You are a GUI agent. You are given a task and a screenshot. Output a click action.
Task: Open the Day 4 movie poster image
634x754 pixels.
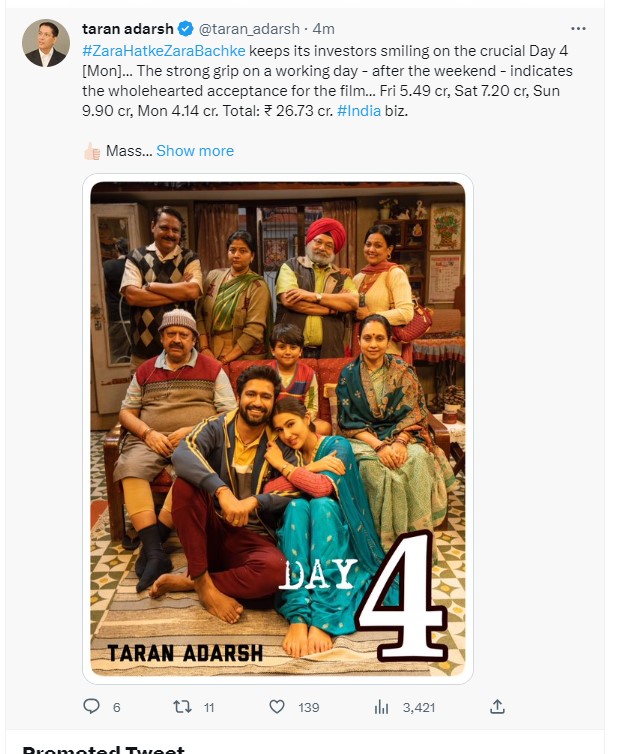click(x=278, y=429)
